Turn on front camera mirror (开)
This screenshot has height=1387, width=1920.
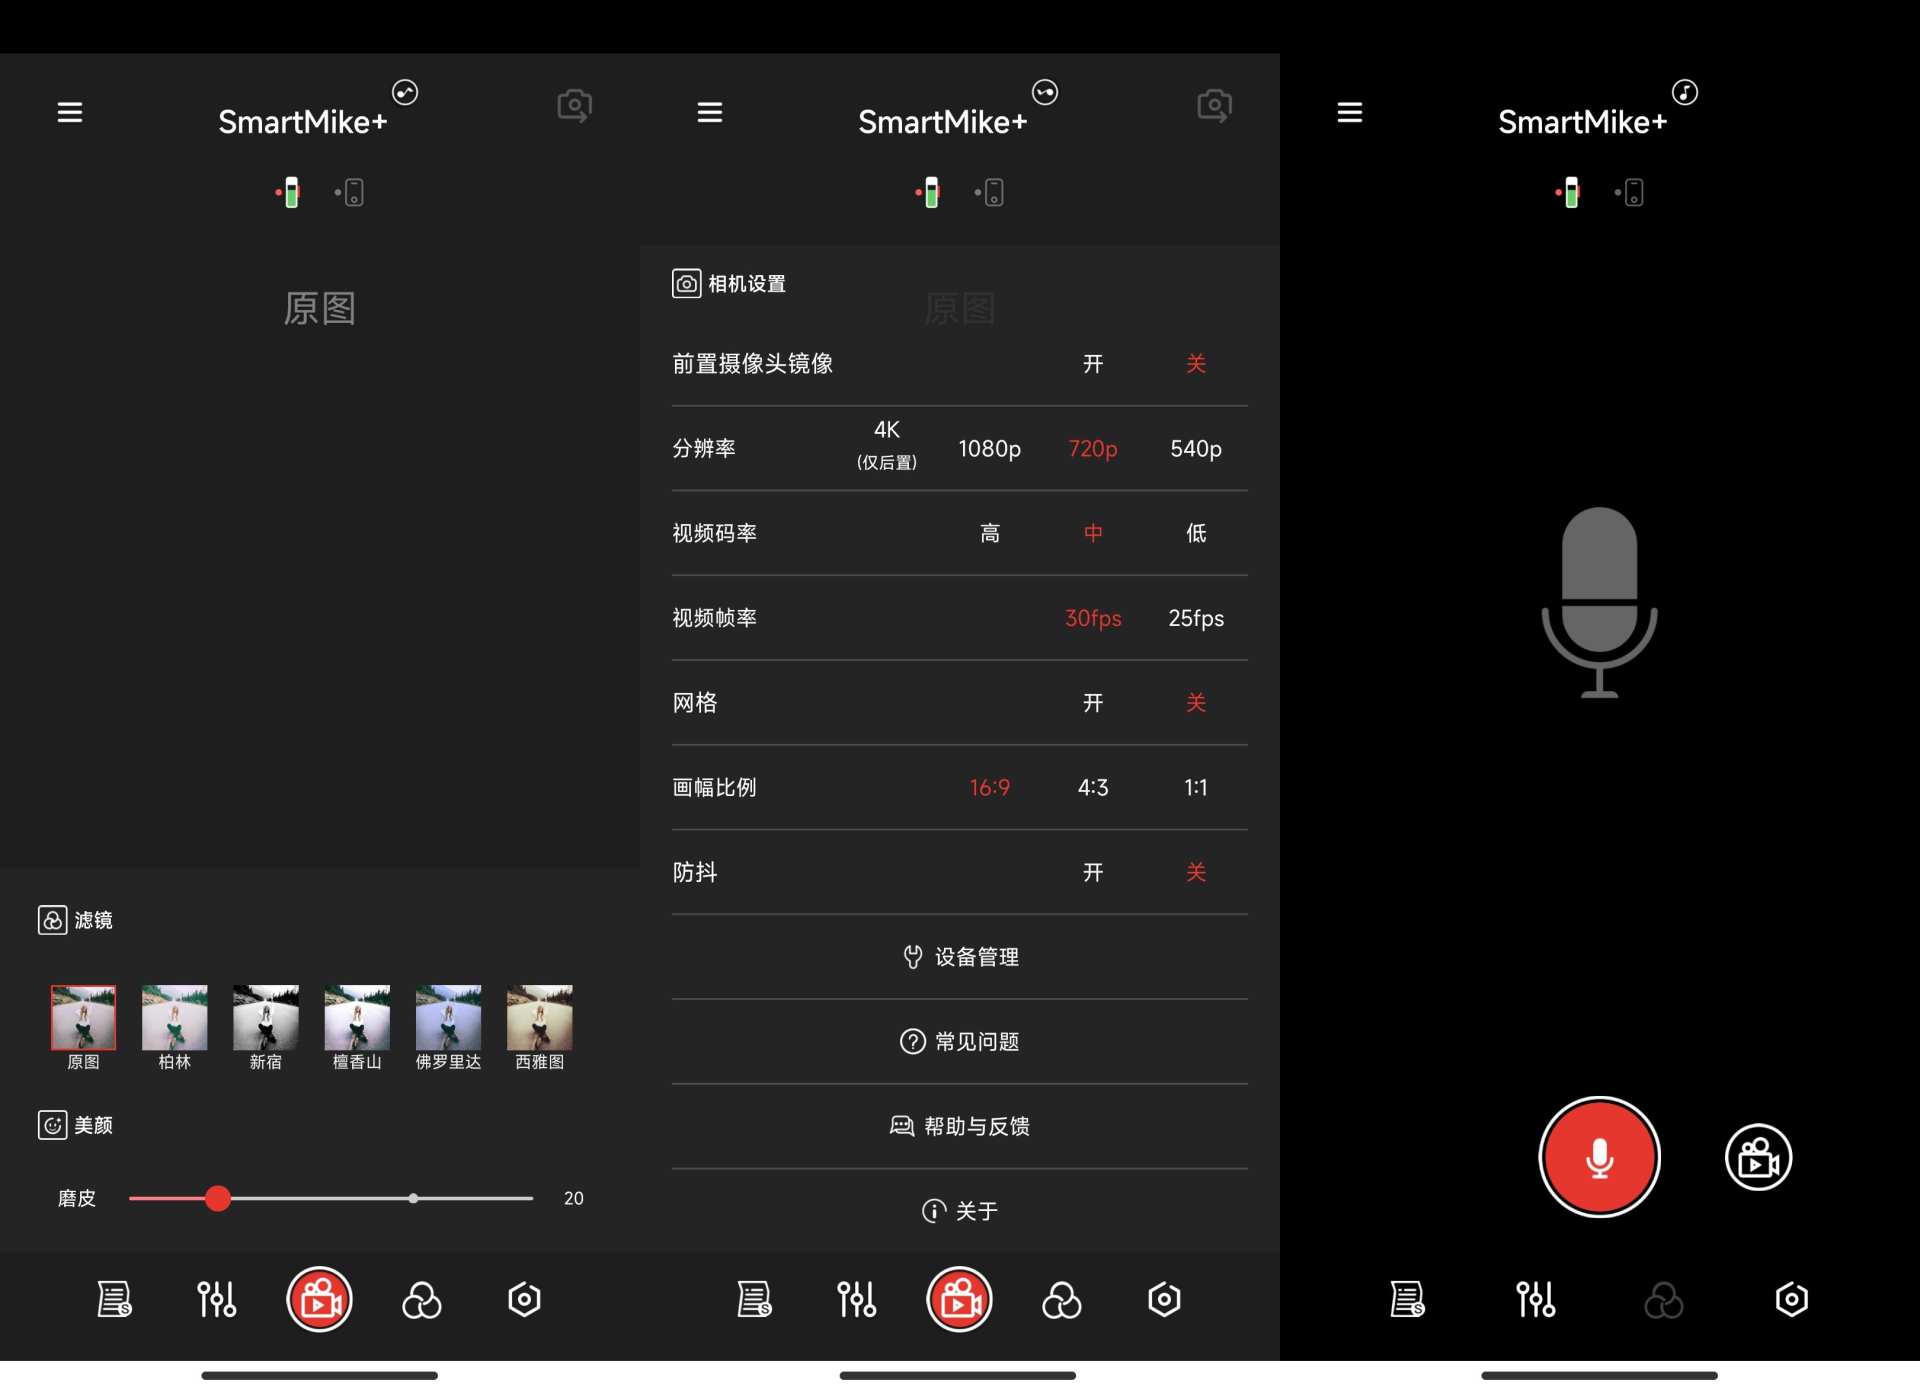pyautogui.click(x=1093, y=364)
